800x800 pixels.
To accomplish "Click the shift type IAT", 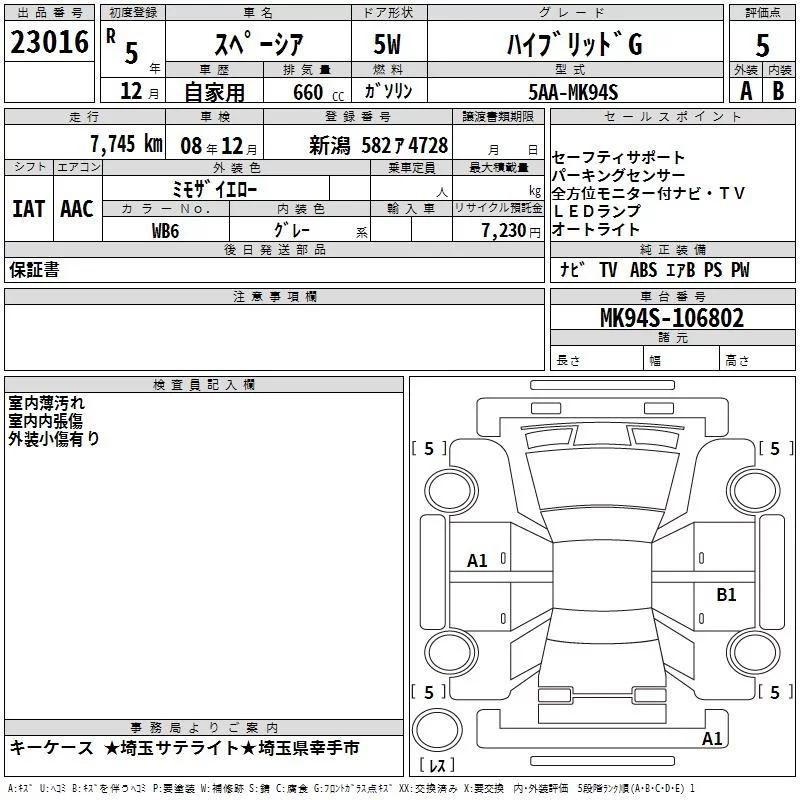I will pos(29,209).
